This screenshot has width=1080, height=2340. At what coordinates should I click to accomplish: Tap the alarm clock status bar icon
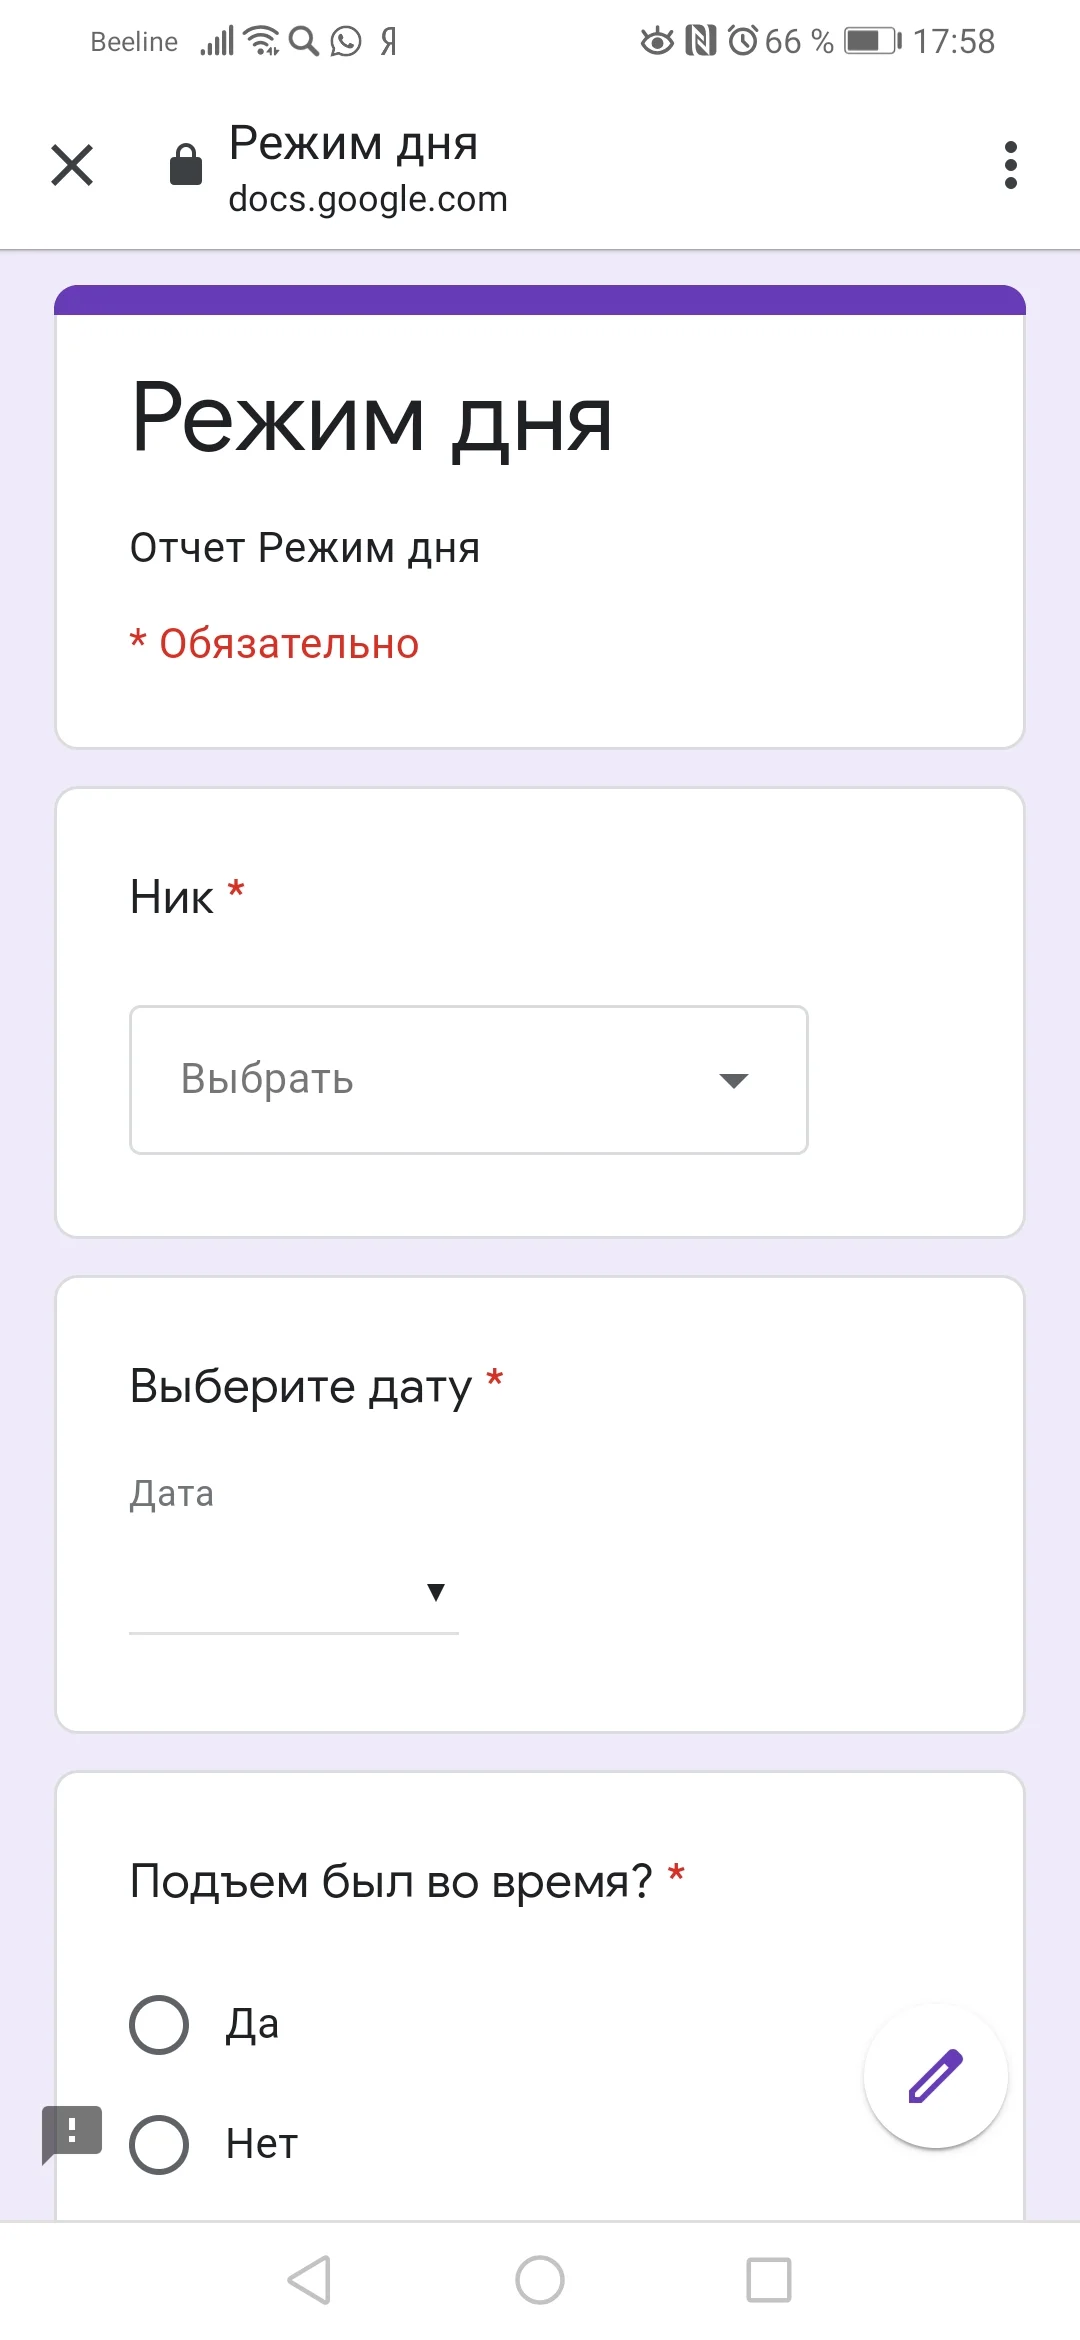[743, 41]
